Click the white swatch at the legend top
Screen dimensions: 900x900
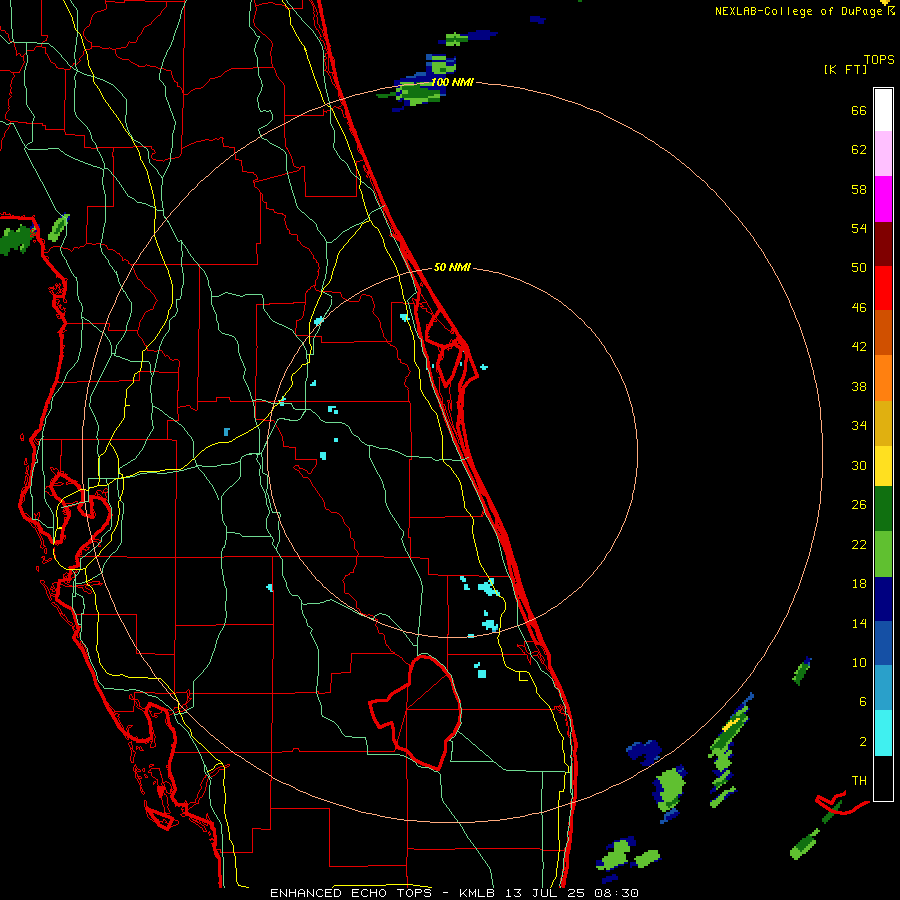pyautogui.click(x=883, y=110)
